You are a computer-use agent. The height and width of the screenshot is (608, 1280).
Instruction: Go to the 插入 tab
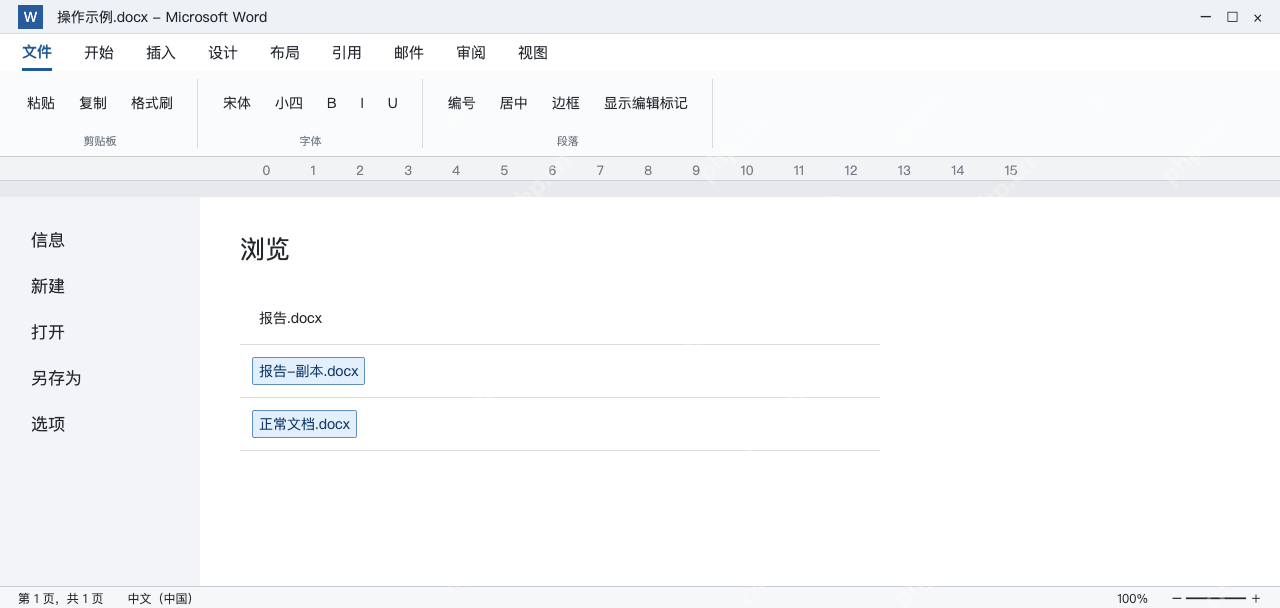click(161, 53)
